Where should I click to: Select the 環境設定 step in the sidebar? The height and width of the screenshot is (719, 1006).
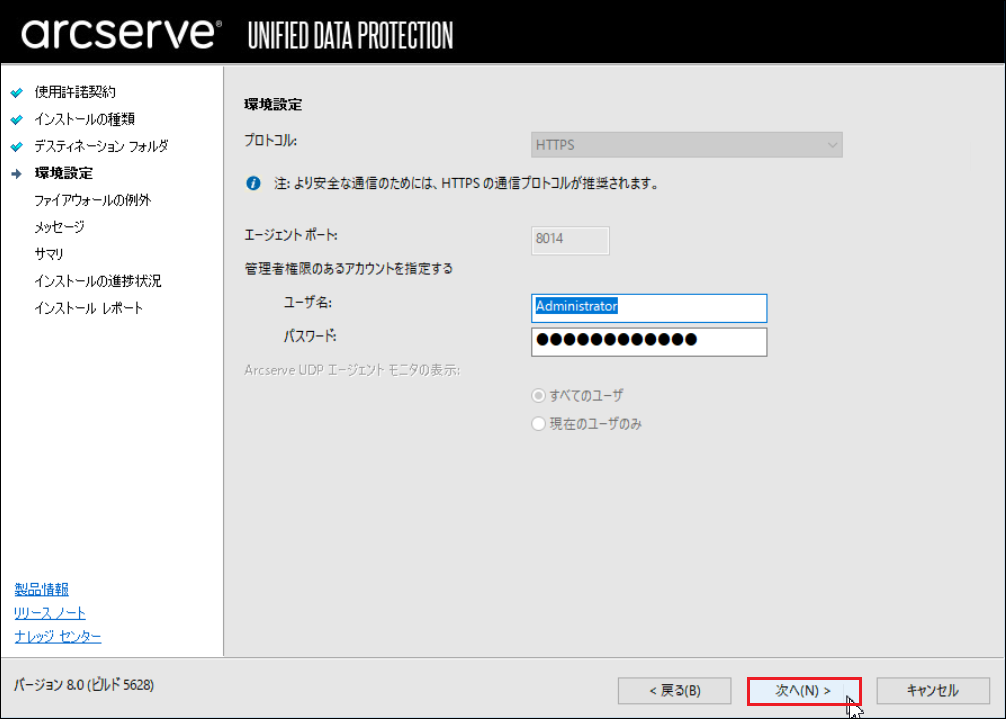pyautogui.click(x=64, y=173)
